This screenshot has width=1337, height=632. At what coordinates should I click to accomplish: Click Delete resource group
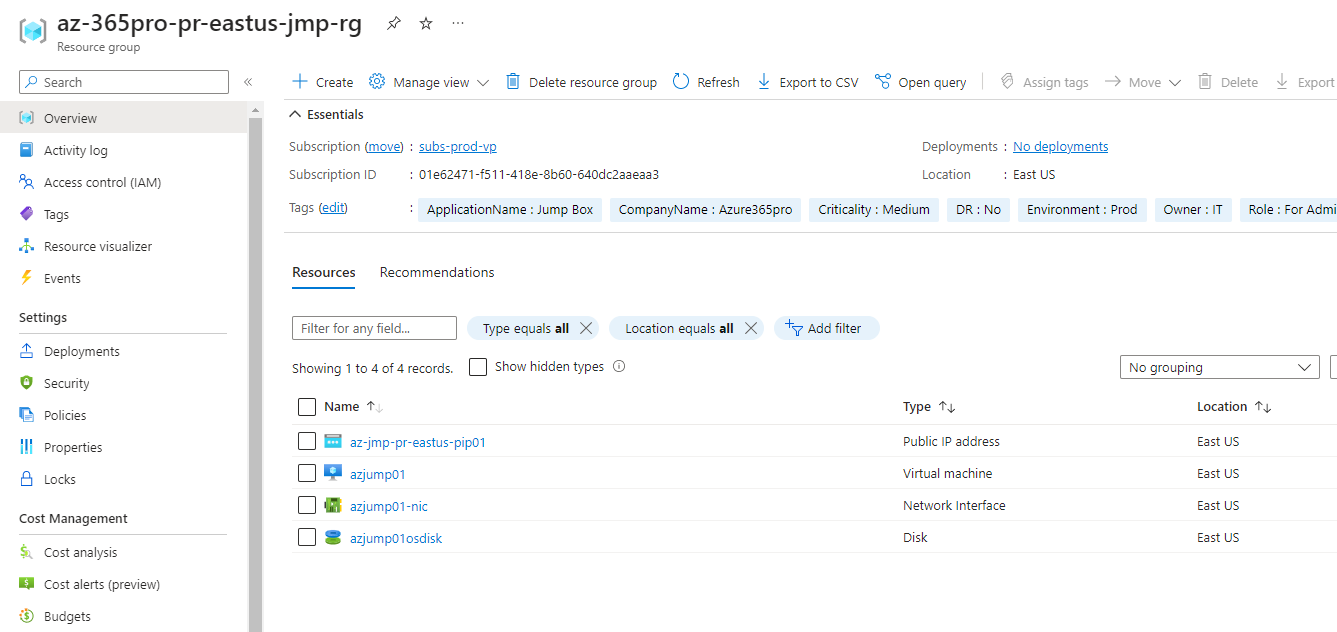[x=581, y=82]
